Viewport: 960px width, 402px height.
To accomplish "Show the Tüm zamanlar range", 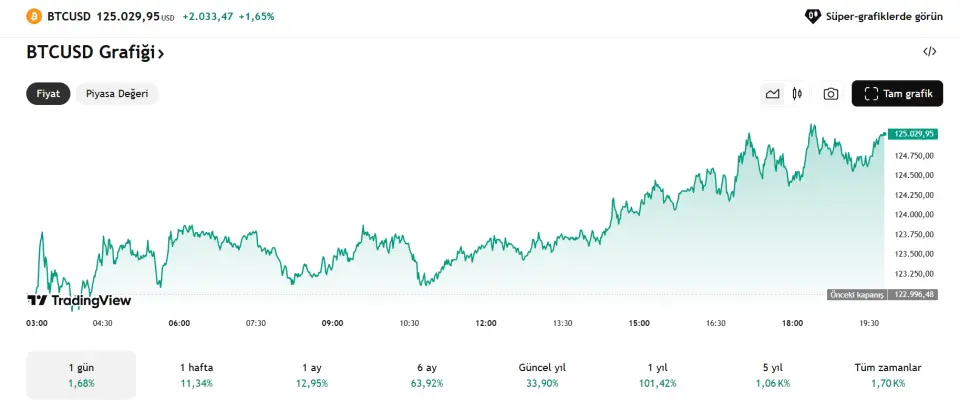I will point(888,375).
